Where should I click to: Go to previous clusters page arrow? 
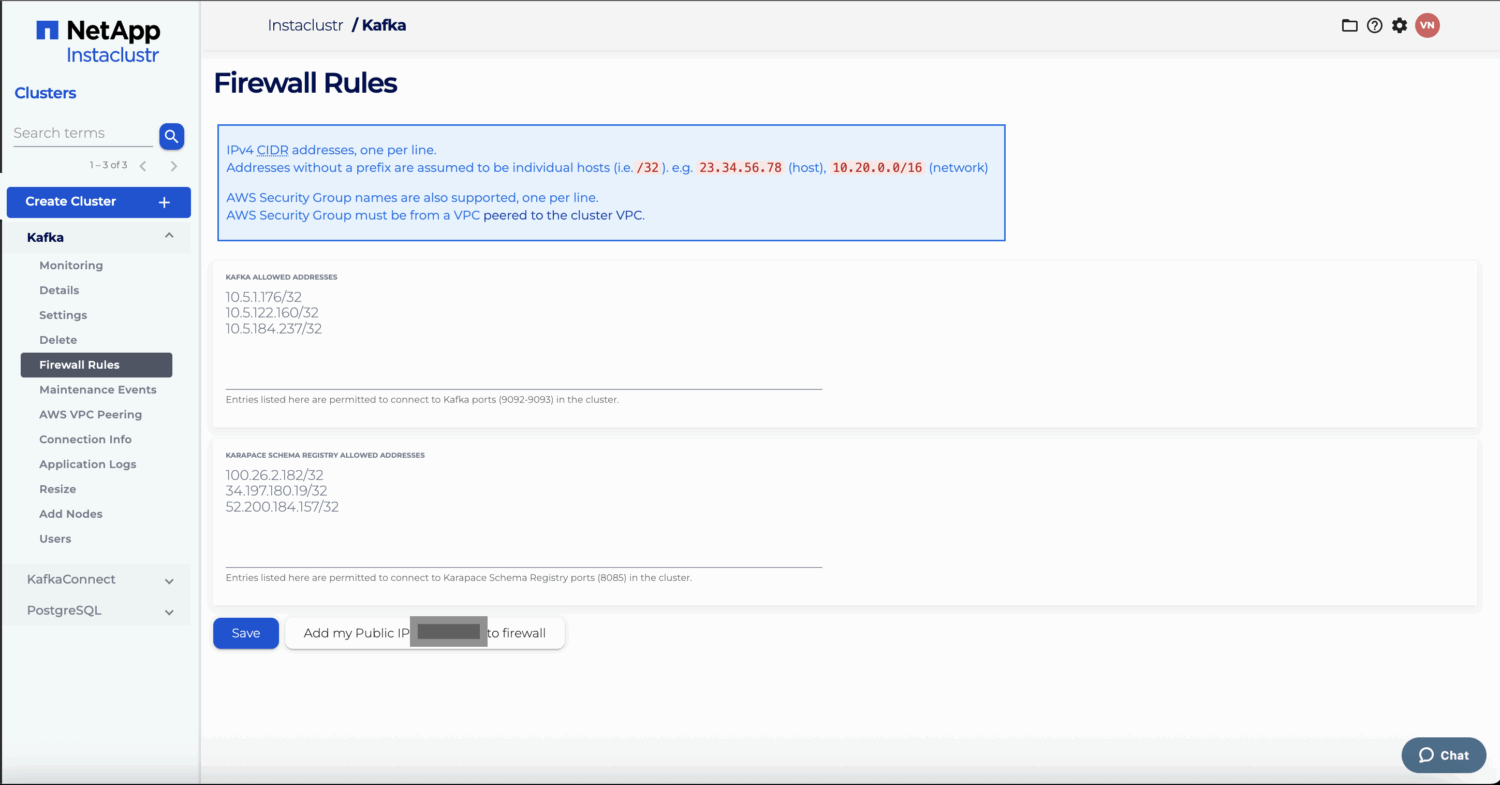tap(143, 166)
